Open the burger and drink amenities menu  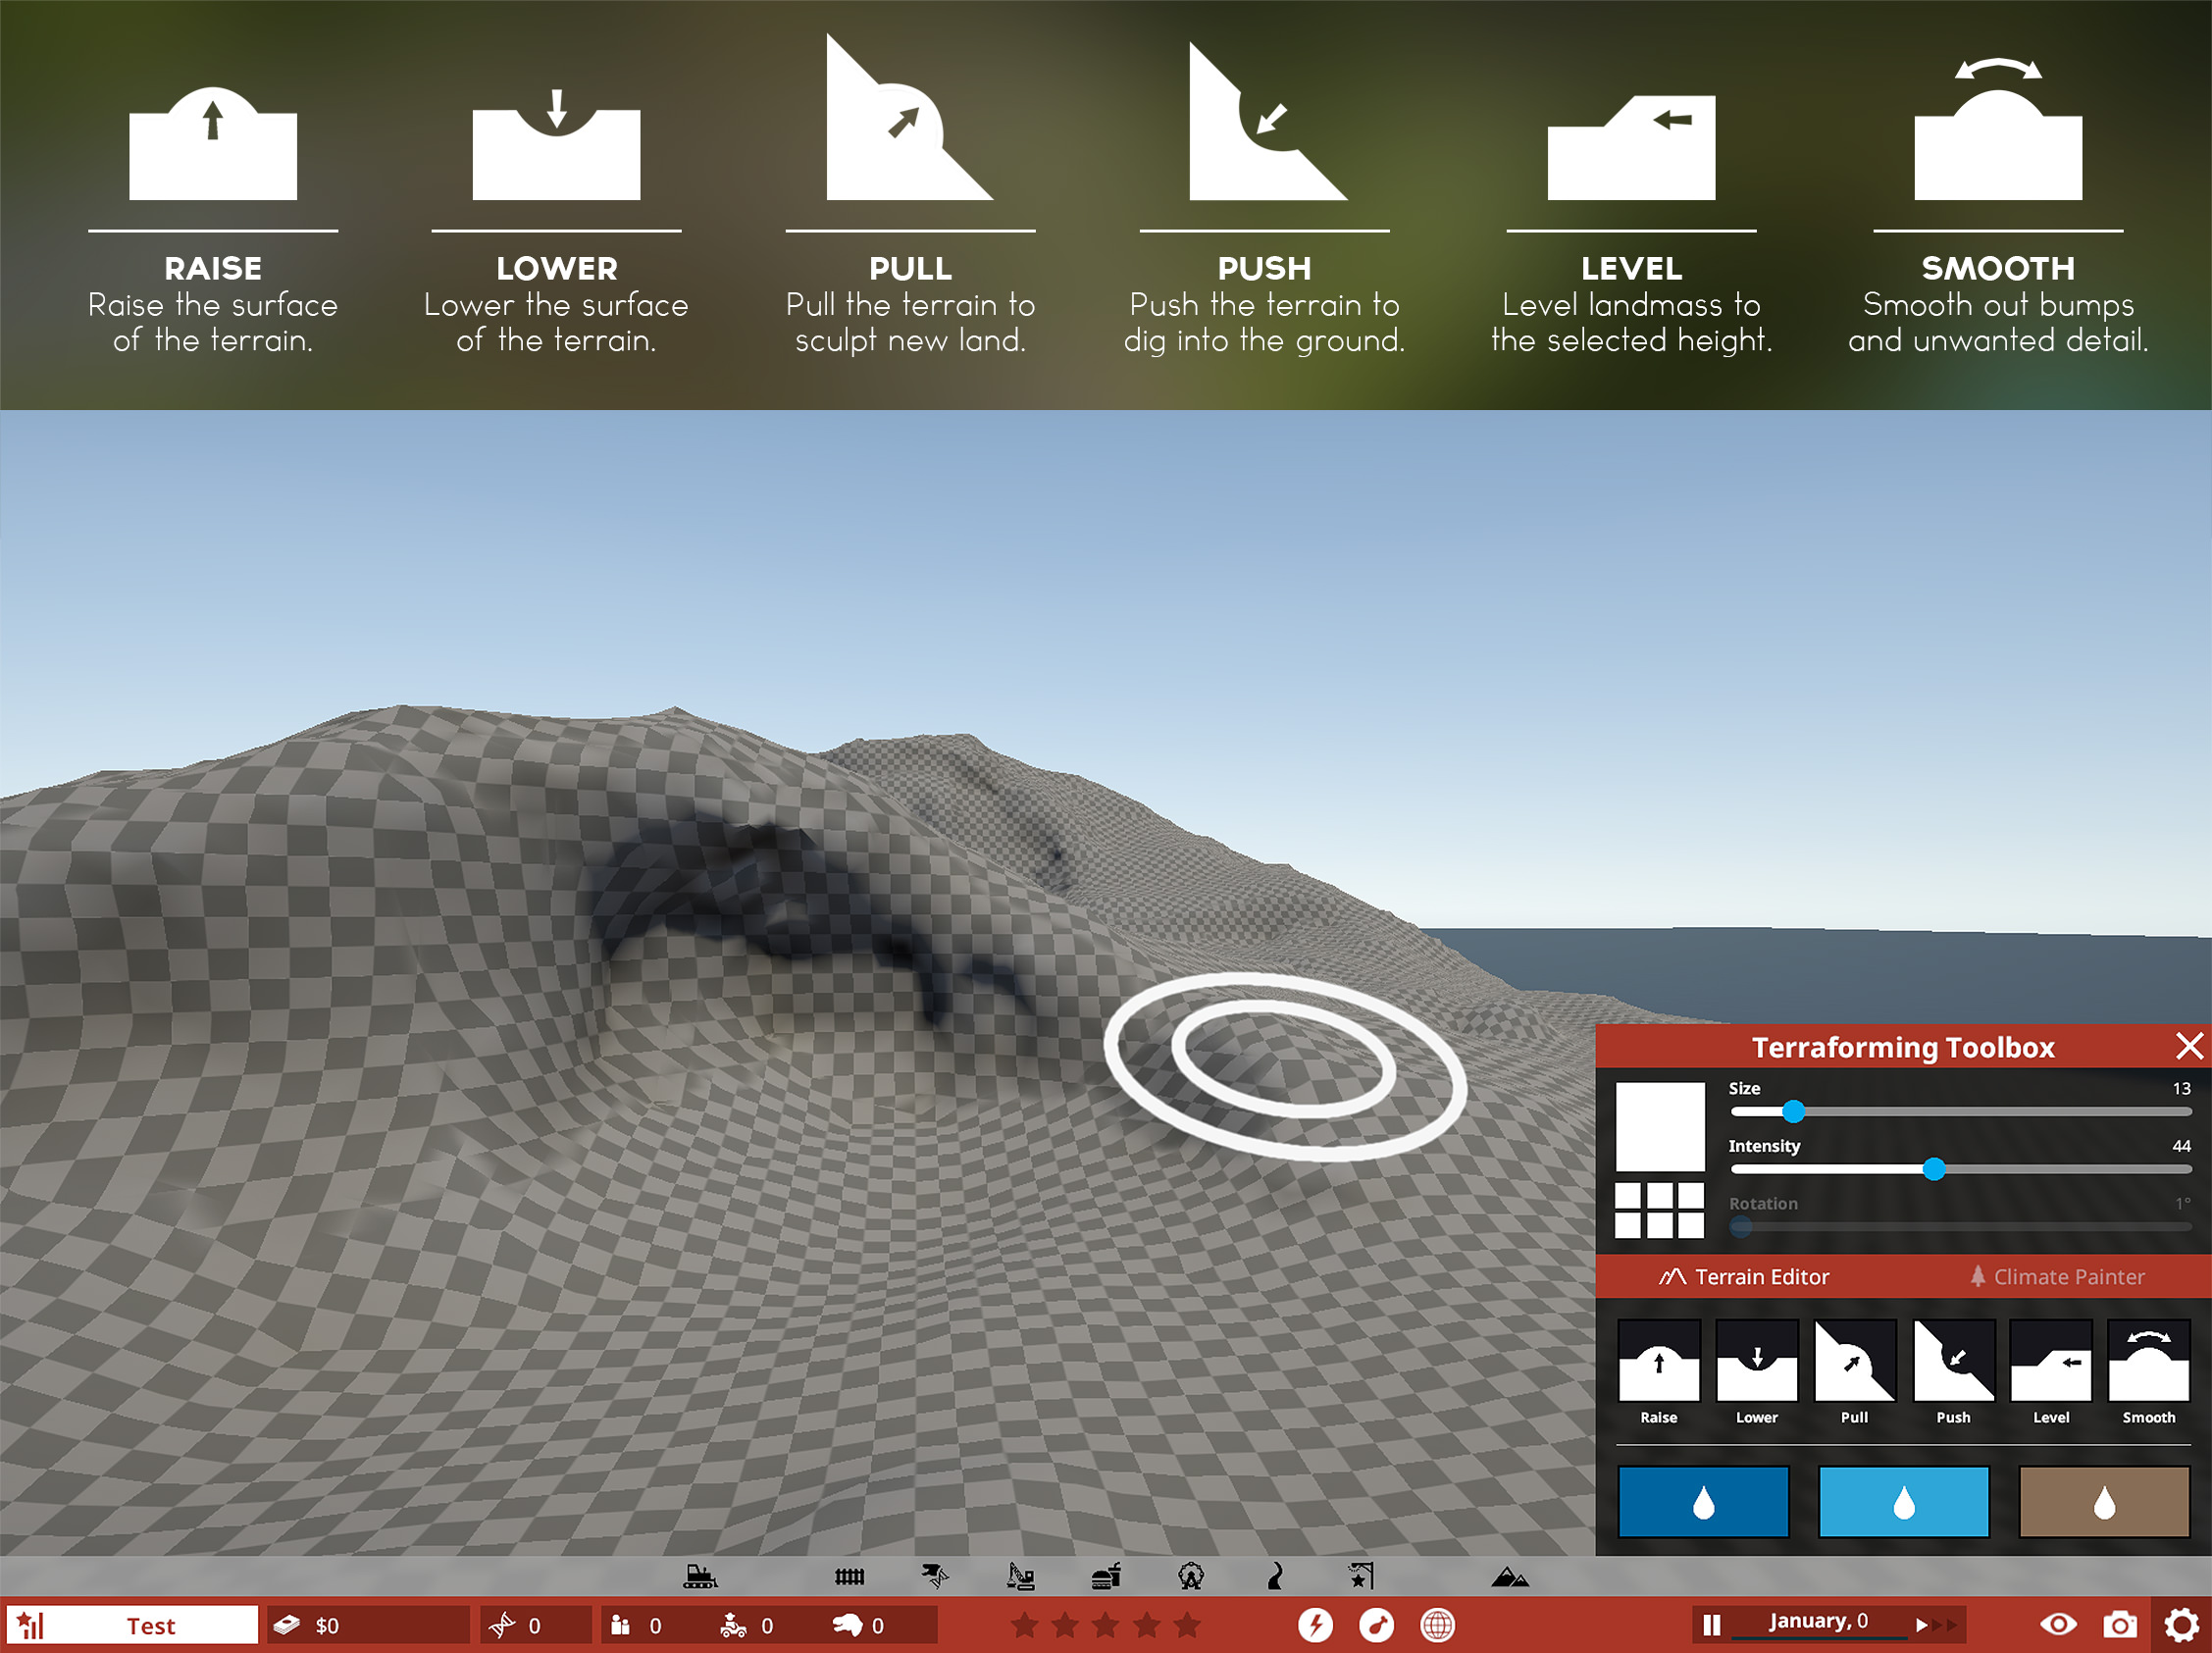coord(1106,1577)
